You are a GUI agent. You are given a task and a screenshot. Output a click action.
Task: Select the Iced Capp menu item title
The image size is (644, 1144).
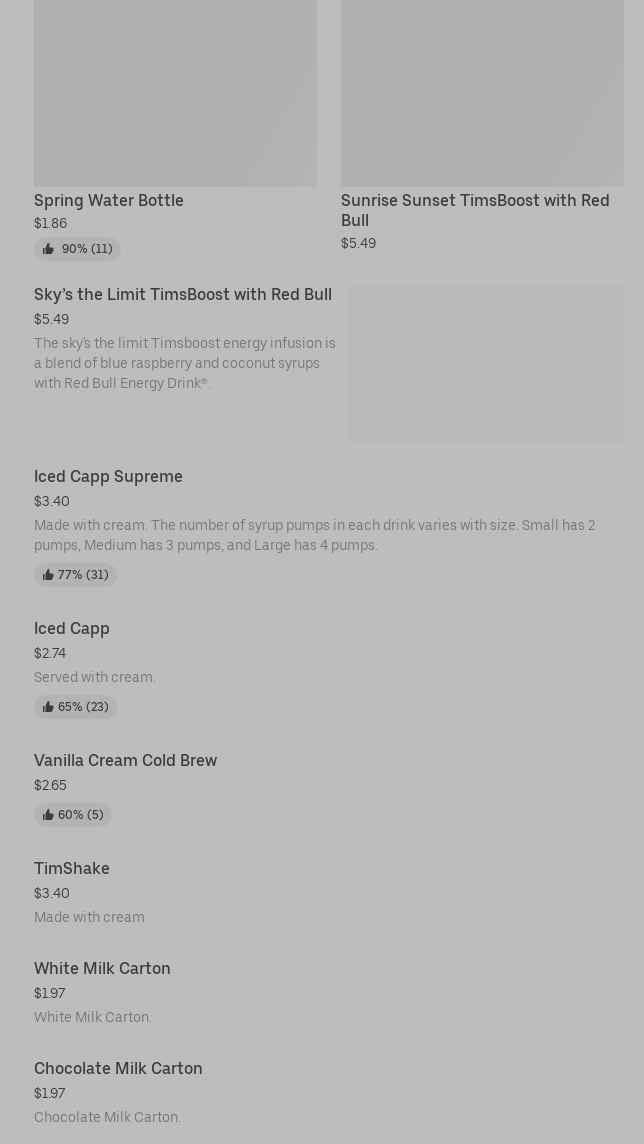point(72,628)
